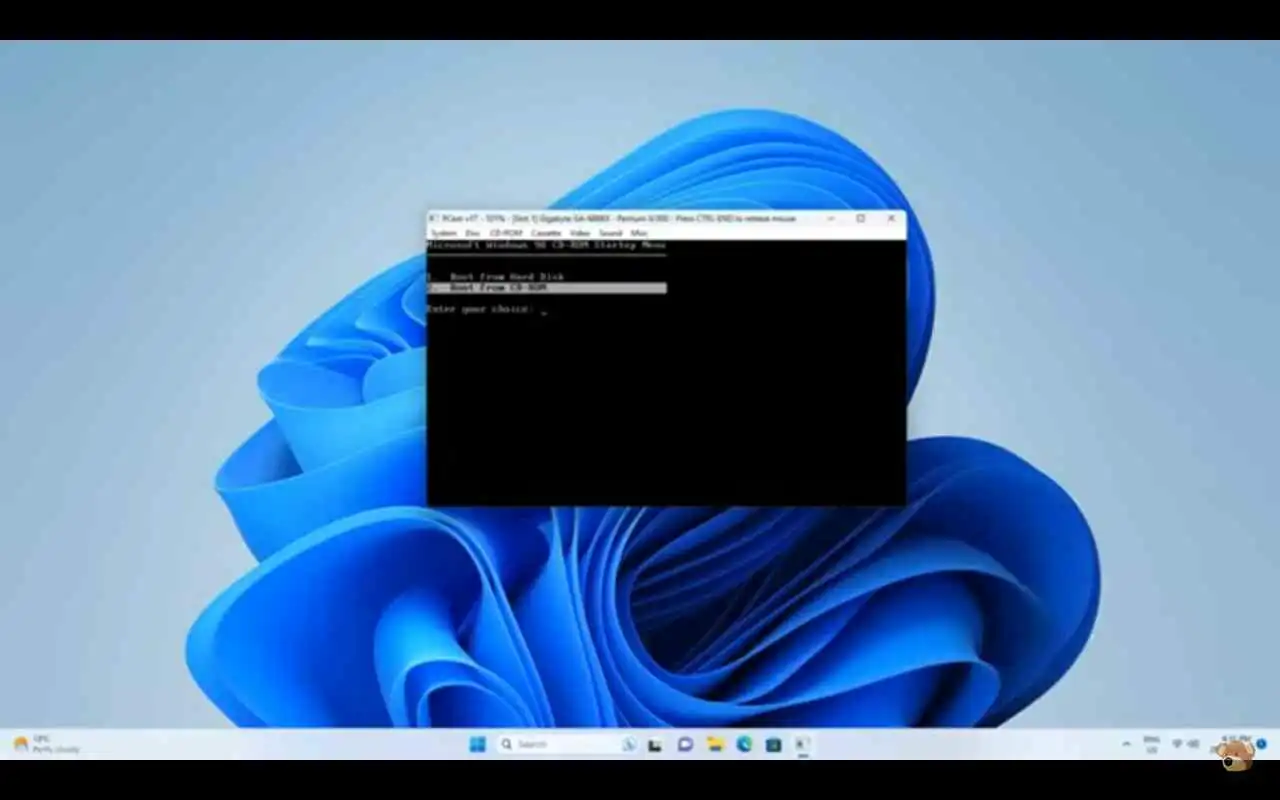
Task: Open the weather widget on the taskbar
Action: click(x=46, y=744)
